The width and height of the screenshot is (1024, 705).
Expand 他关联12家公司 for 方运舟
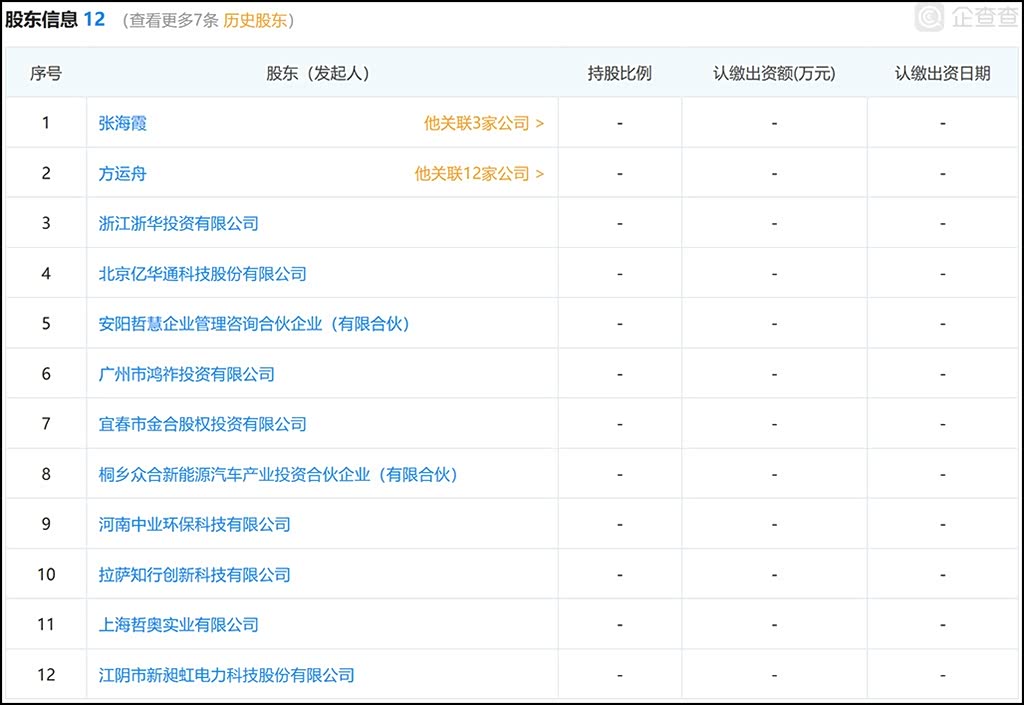pyautogui.click(x=479, y=173)
